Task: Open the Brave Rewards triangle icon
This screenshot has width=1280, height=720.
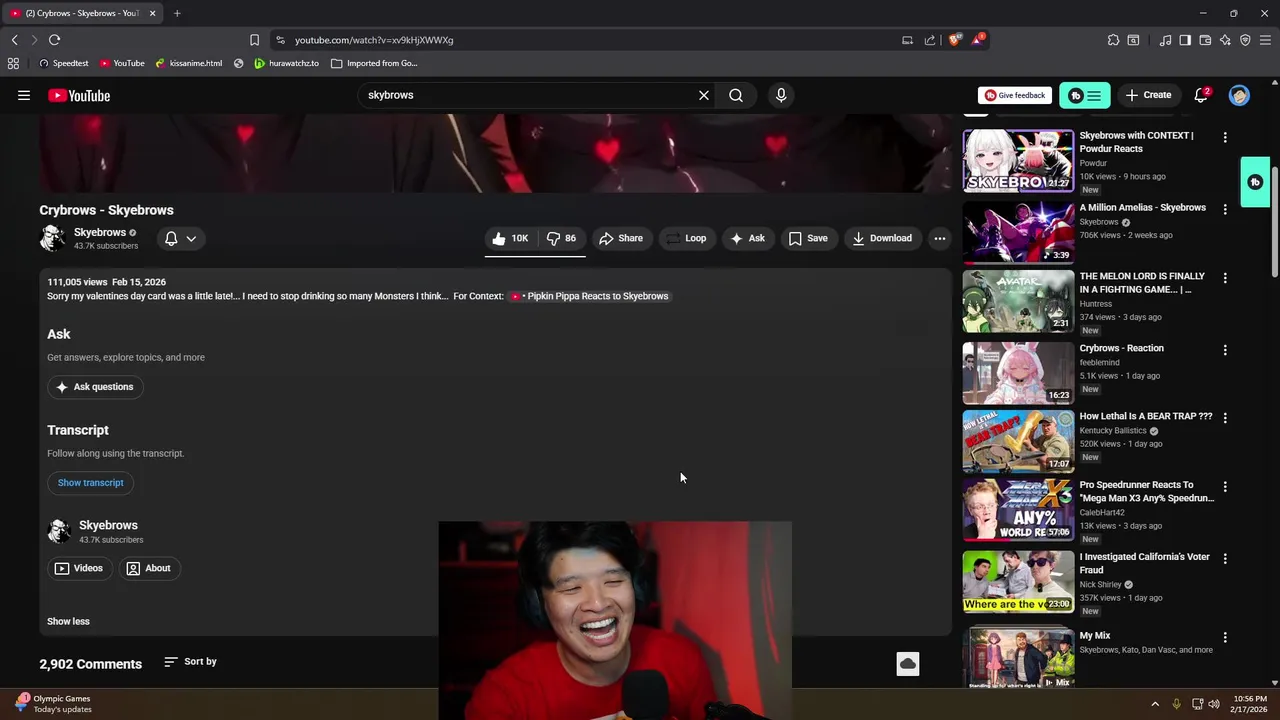Action: [x=978, y=40]
